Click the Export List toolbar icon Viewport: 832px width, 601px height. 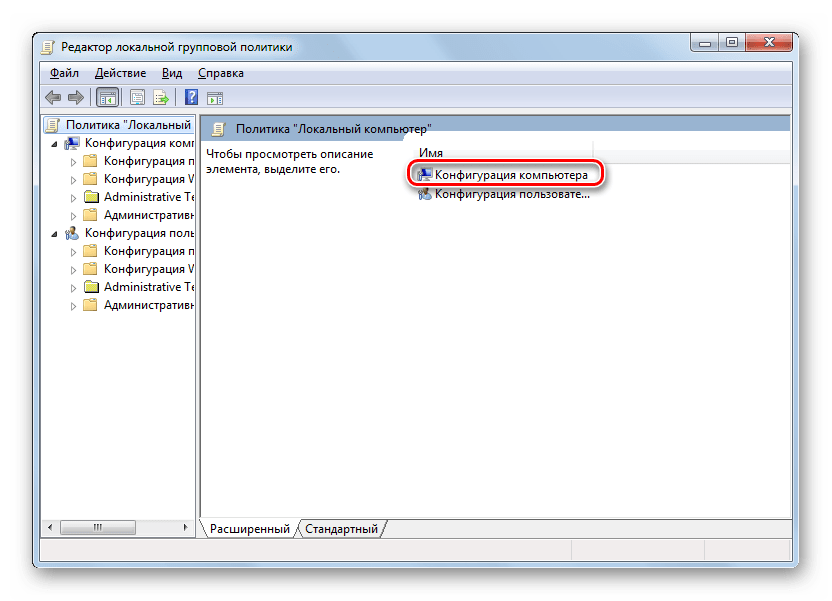pyautogui.click(x=161, y=98)
